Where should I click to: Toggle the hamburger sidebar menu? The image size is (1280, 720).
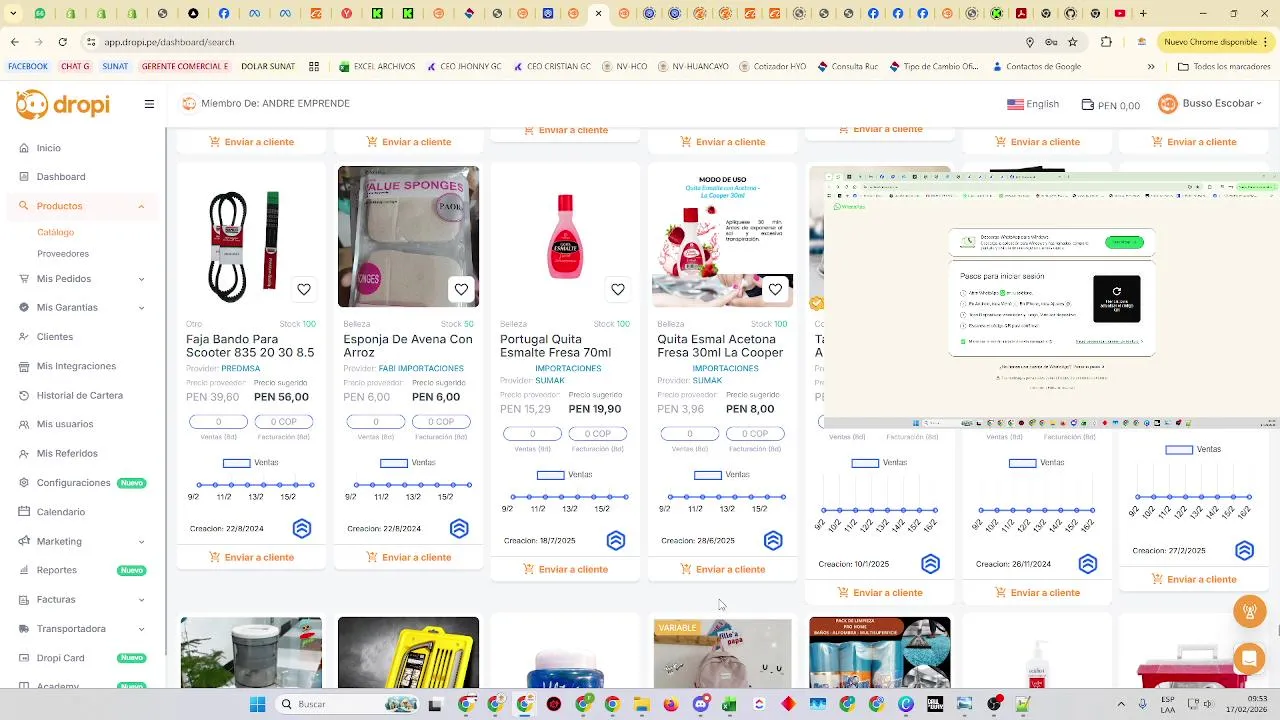pos(149,104)
